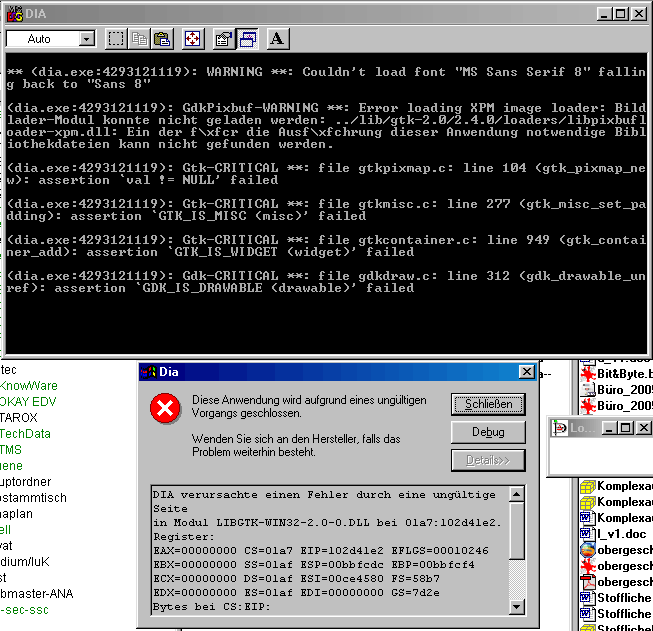
Task: Close the Dia error dialog with X
Action: (x=526, y=372)
